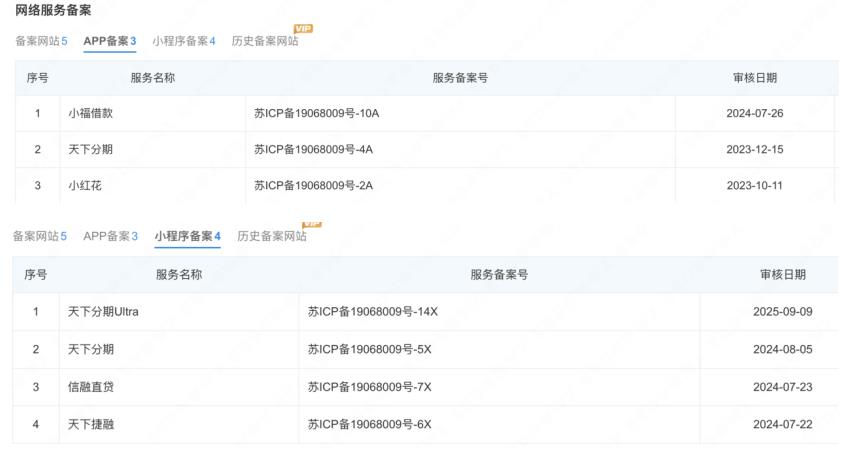Click the review date 2024-08-05
This screenshot has height=455, width=854.
coord(783,349)
